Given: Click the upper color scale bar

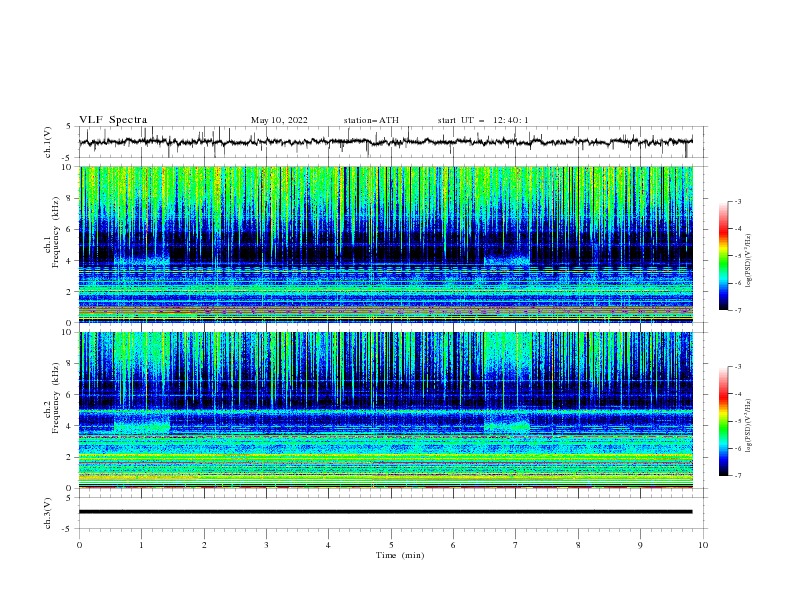Looking at the screenshot, I should pyautogui.click(x=723, y=256).
